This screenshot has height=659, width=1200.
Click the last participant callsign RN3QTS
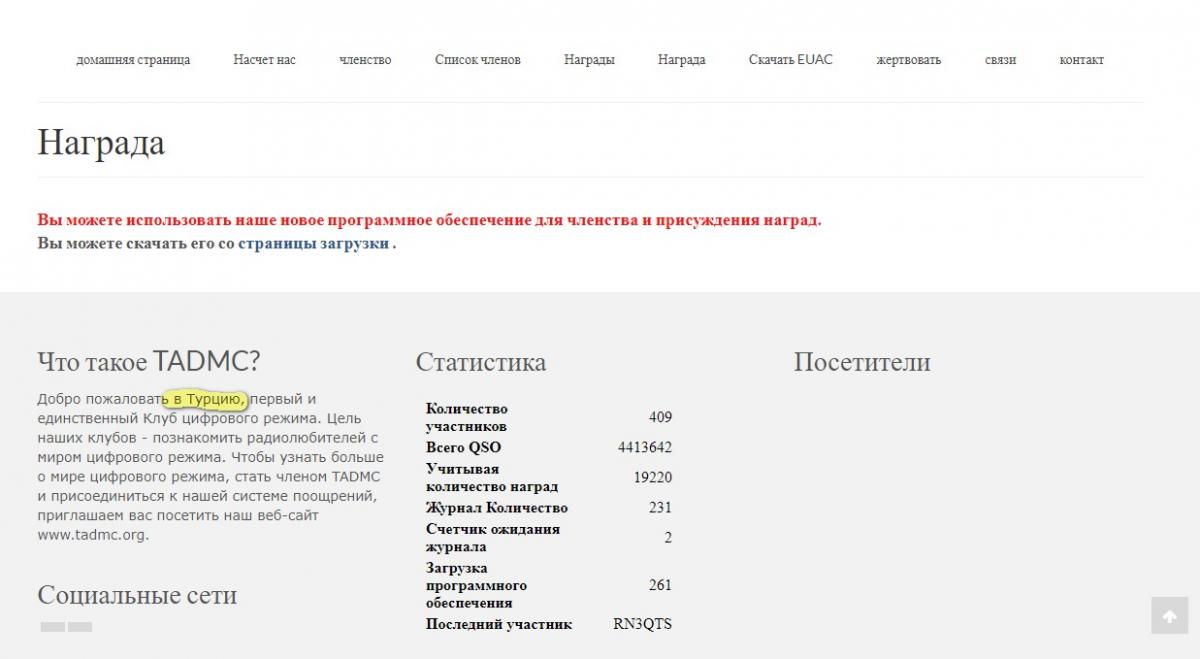pyautogui.click(x=642, y=624)
